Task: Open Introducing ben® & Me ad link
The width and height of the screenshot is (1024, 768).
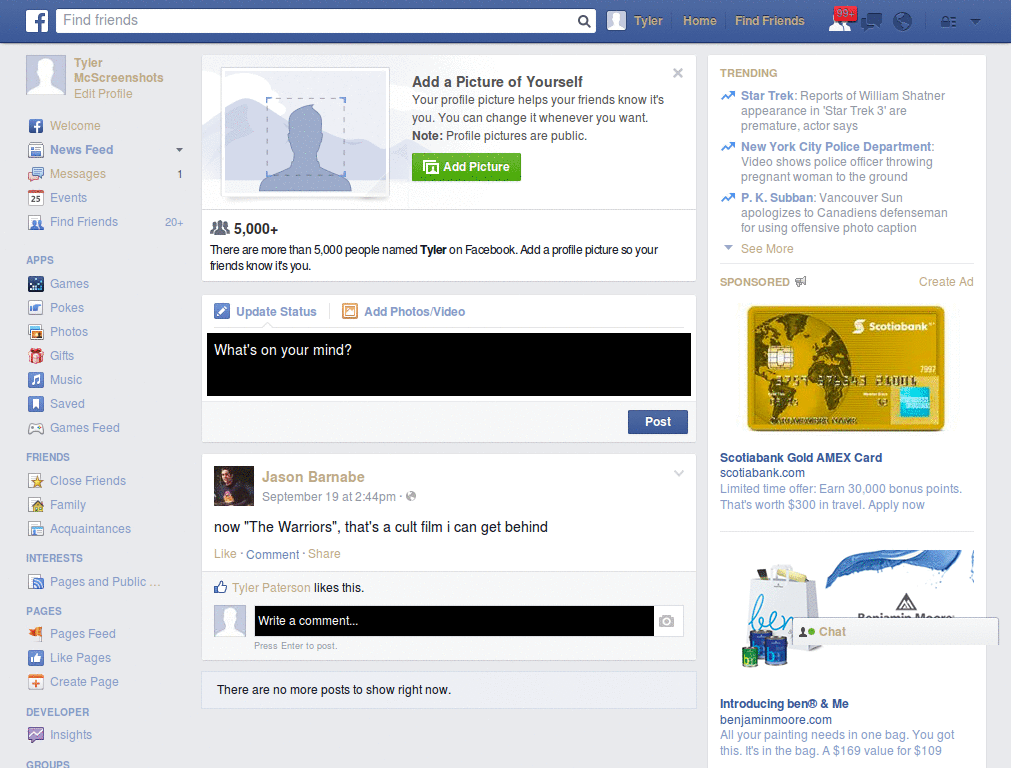Action: pos(784,704)
